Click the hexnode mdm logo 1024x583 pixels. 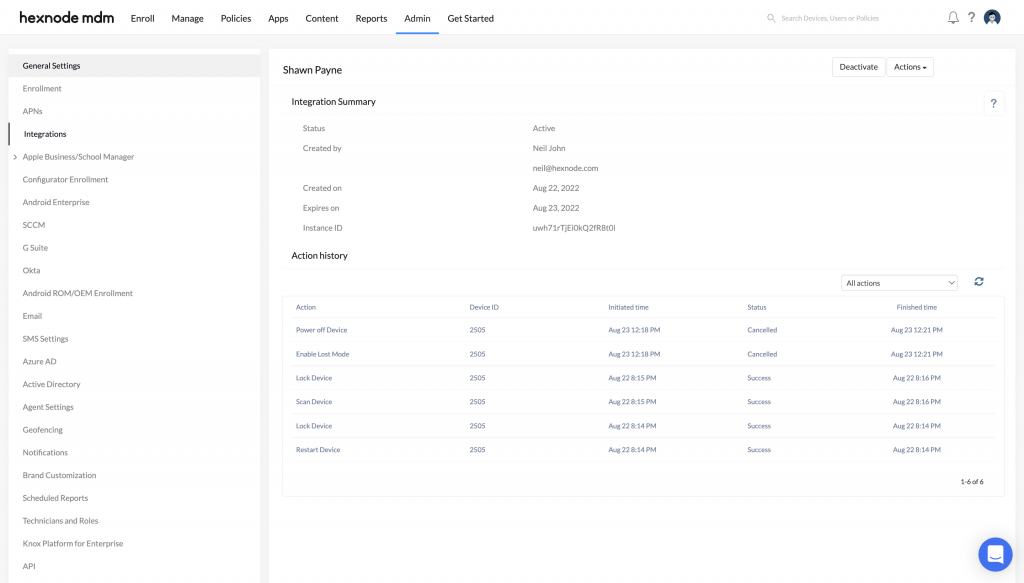[x=65, y=17]
